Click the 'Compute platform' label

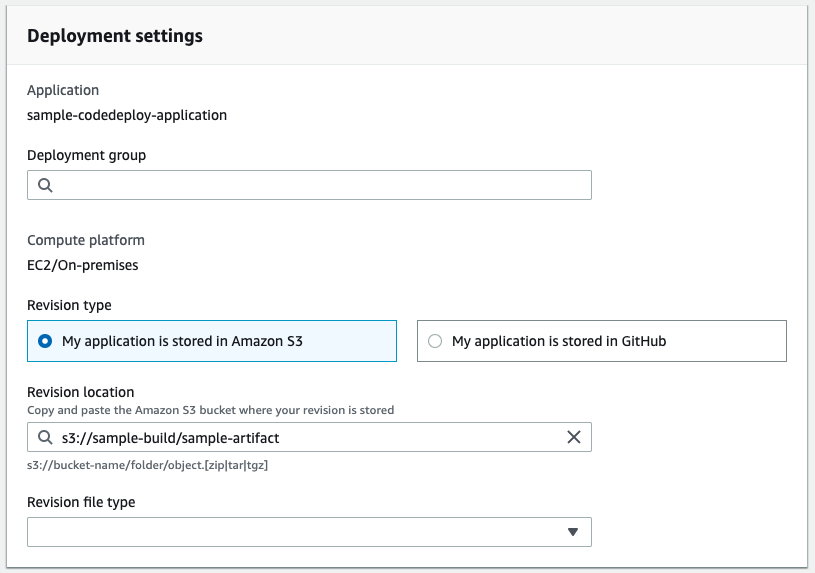[86, 240]
